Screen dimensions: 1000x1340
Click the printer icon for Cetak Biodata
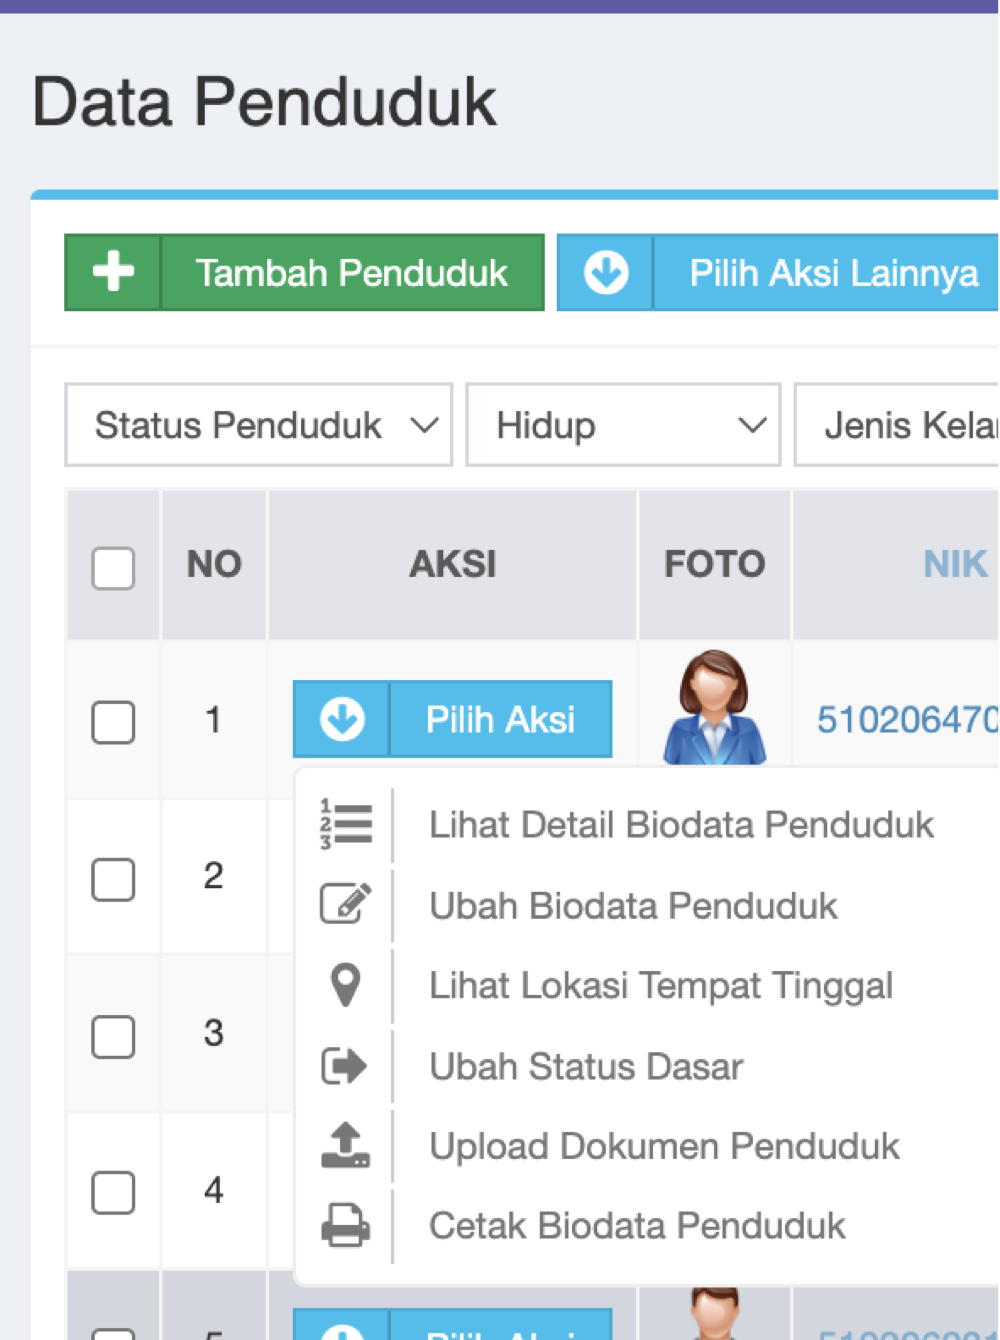[x=345, y=1224]
